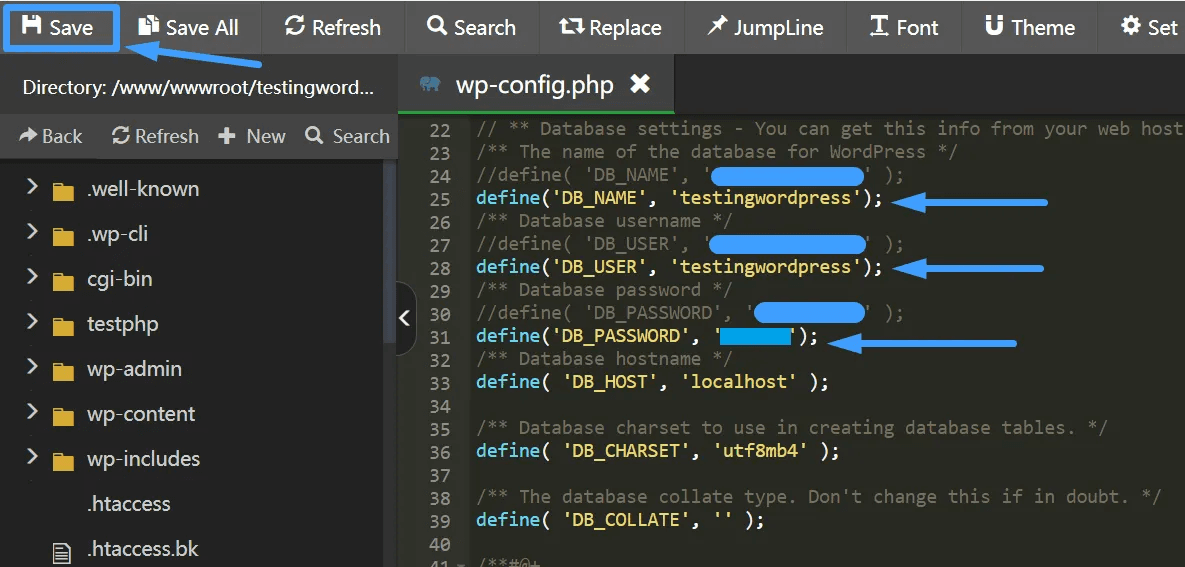Expand the .wp-cli folder chevron
The height and width of the screenshot is (567, 1185).
pos(32,231)
